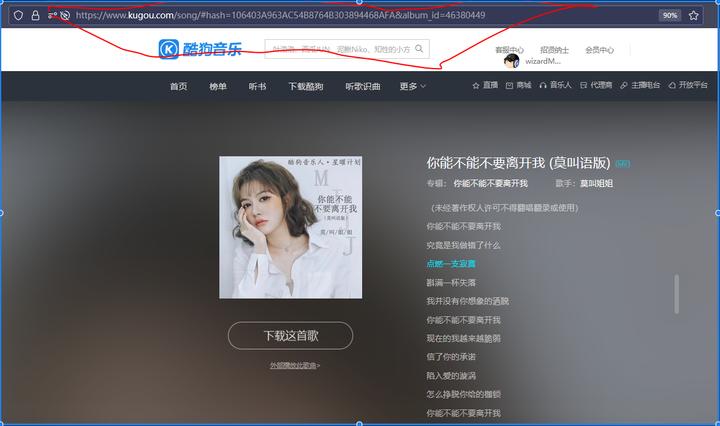The image size is (720, 426).
Task: Open the 商城 shop link
Action: click(x=518, y=85)
